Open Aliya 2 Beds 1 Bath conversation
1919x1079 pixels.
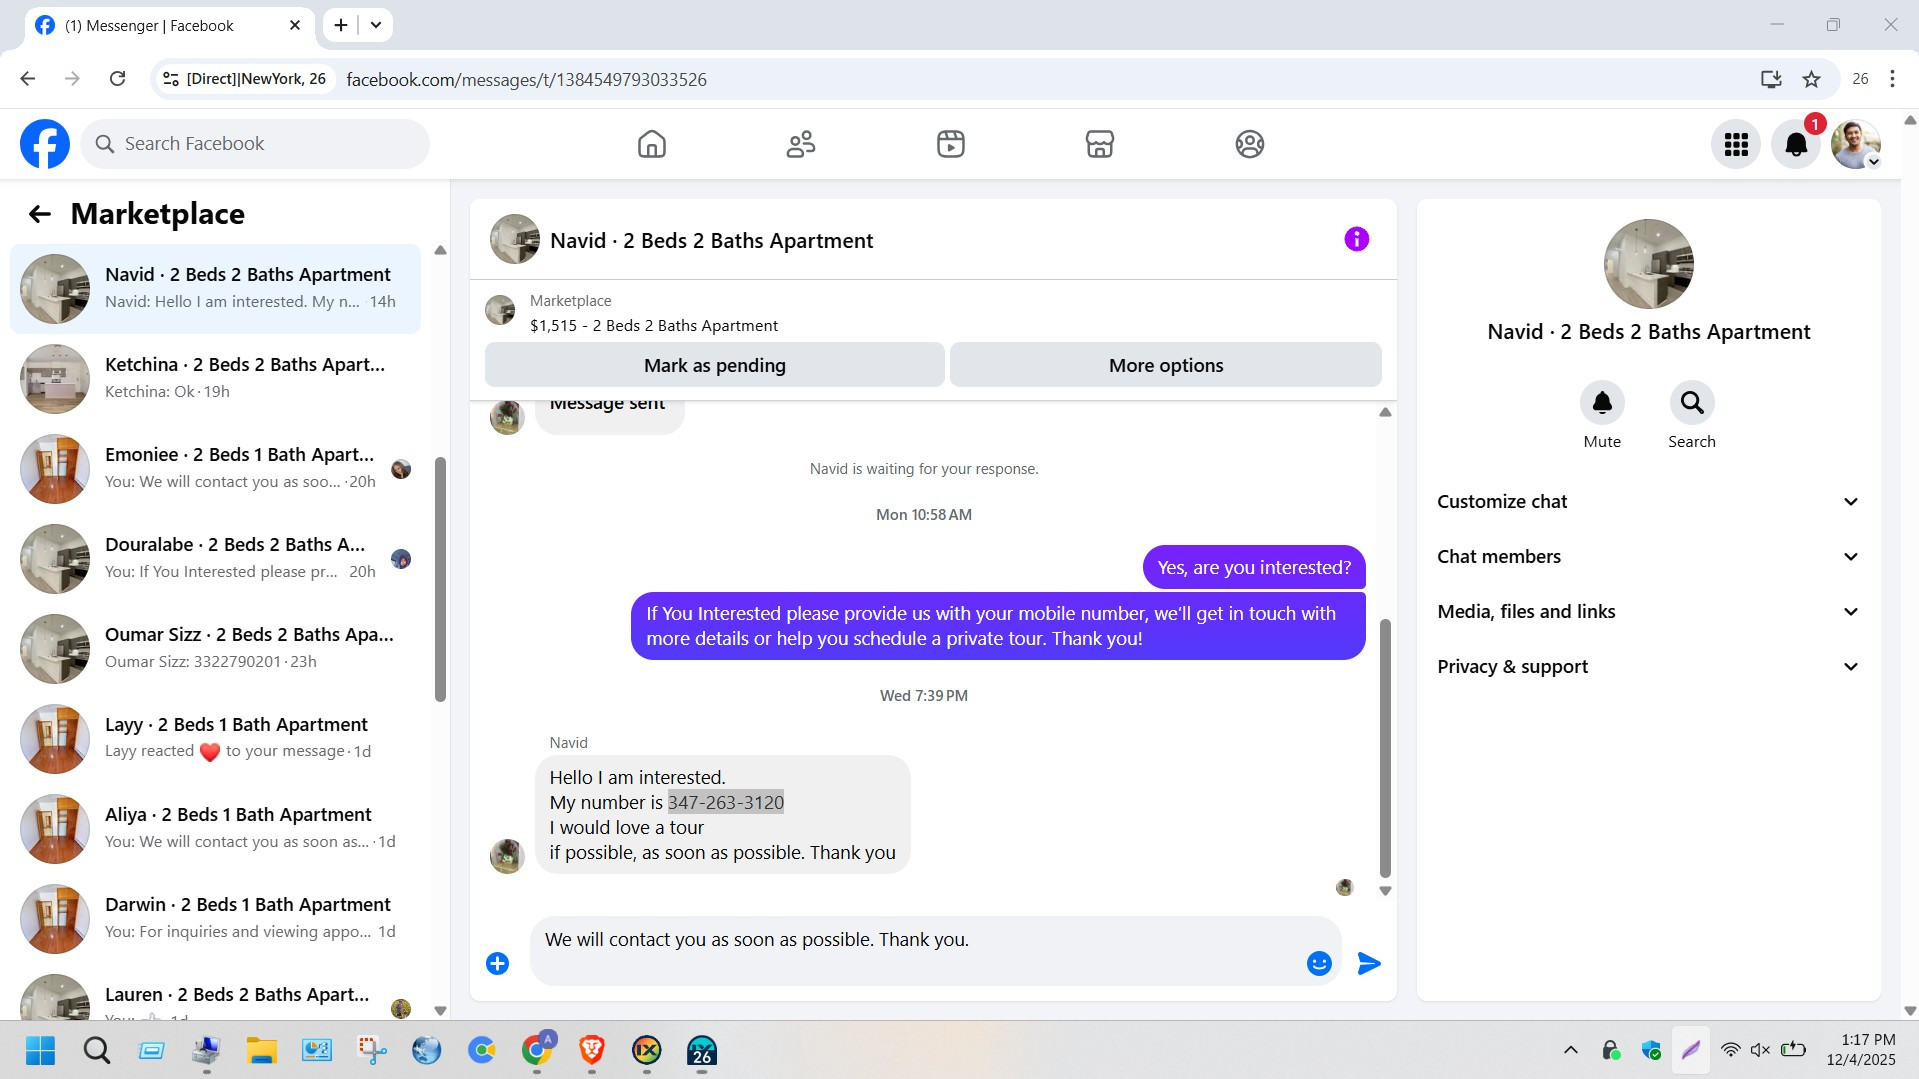(216, 828)
